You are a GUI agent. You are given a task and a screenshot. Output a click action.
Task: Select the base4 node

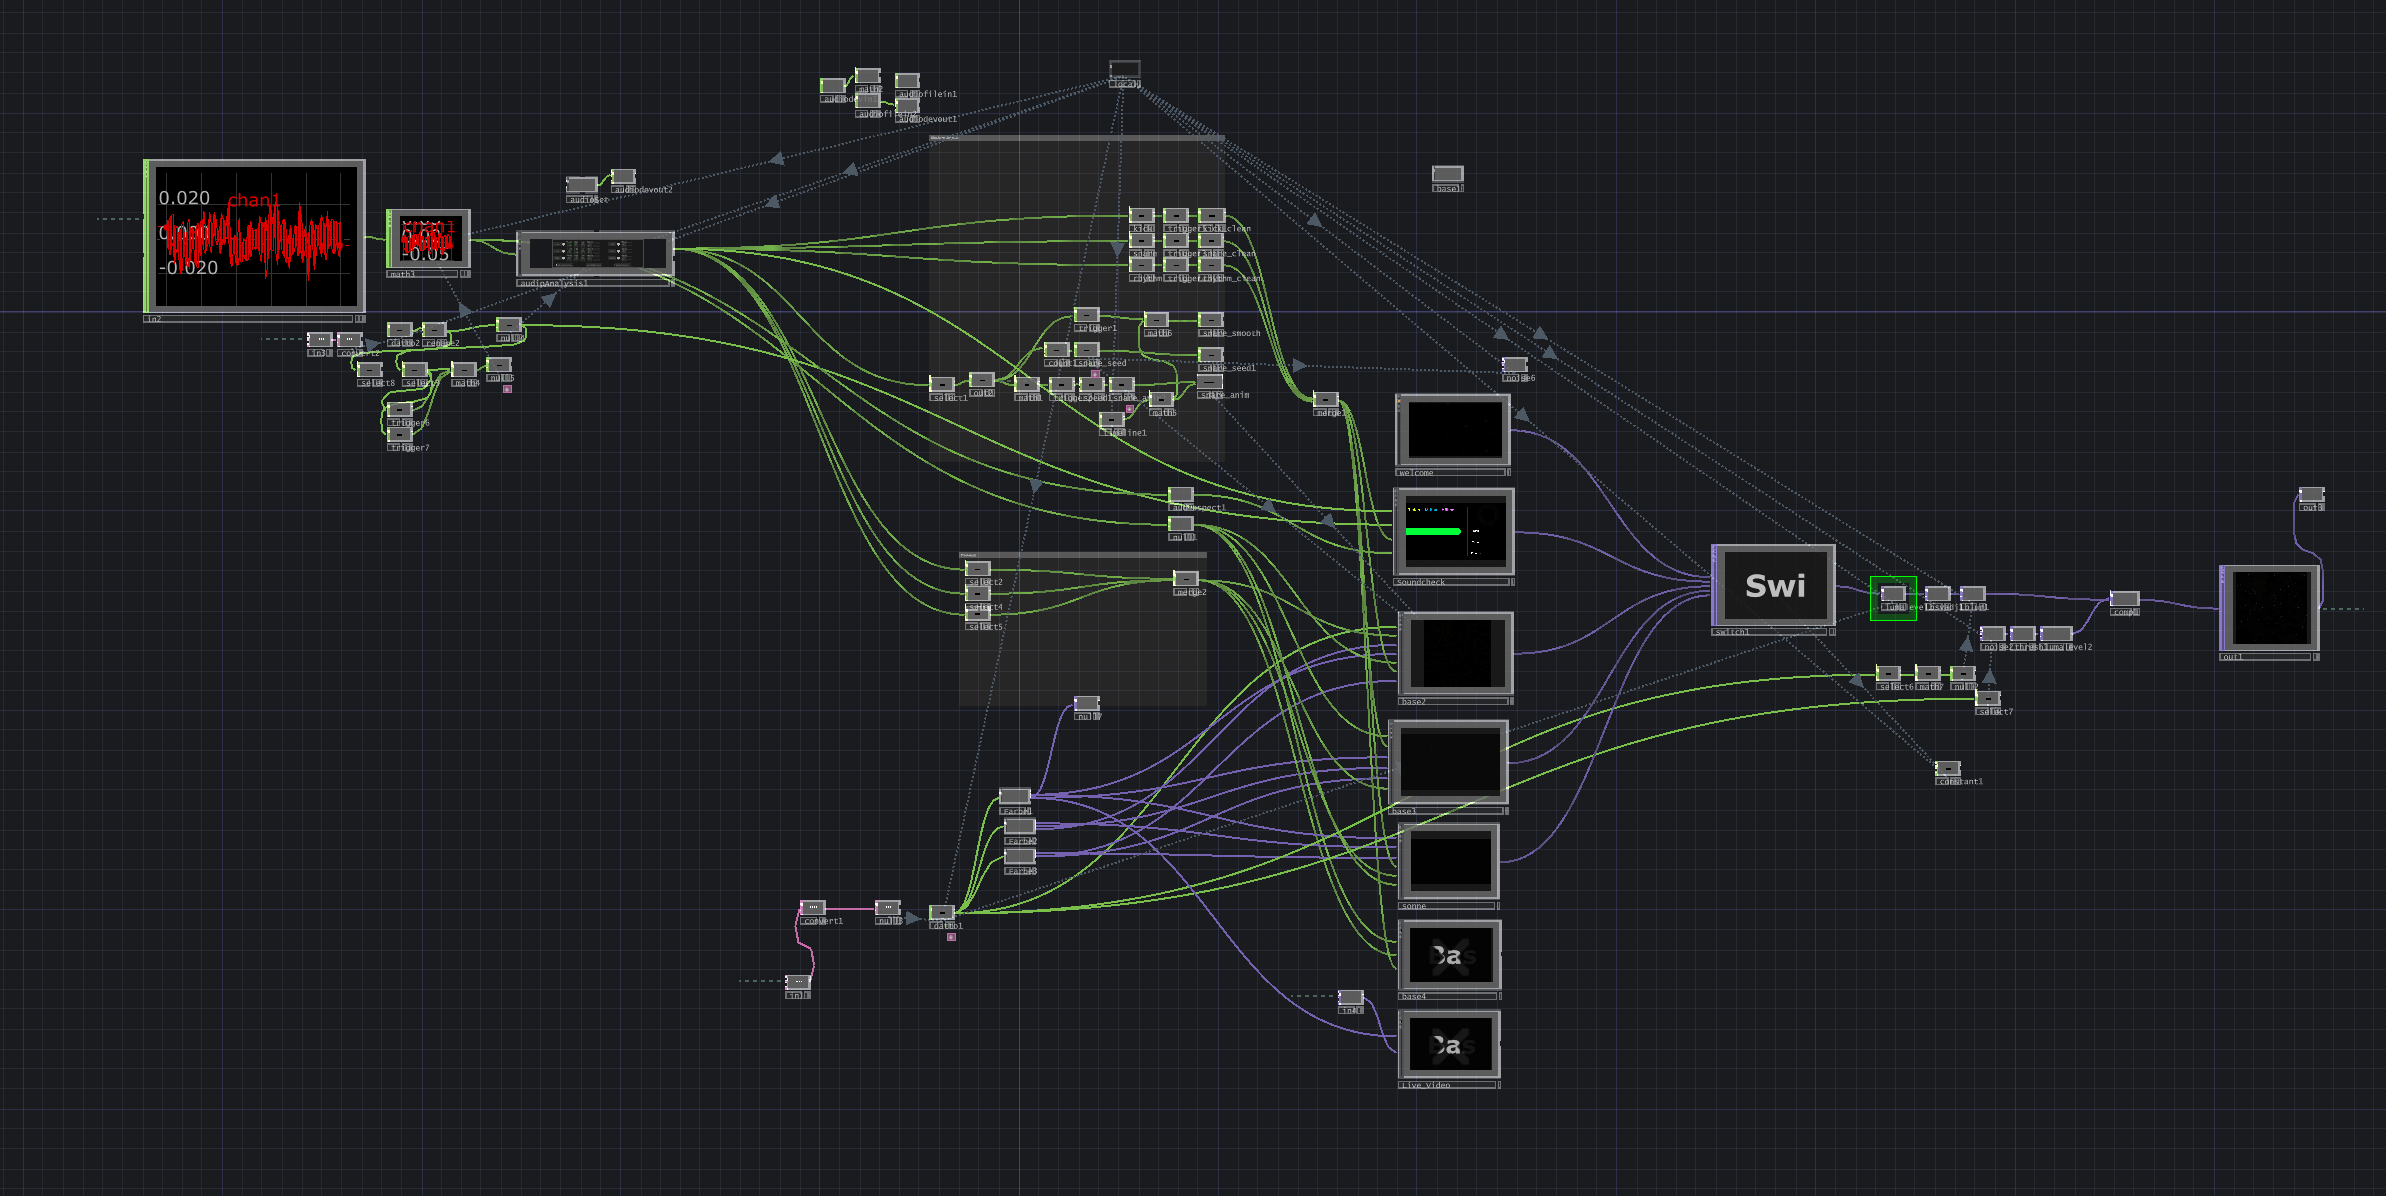pyautogui.click(x=1449, y=955)
